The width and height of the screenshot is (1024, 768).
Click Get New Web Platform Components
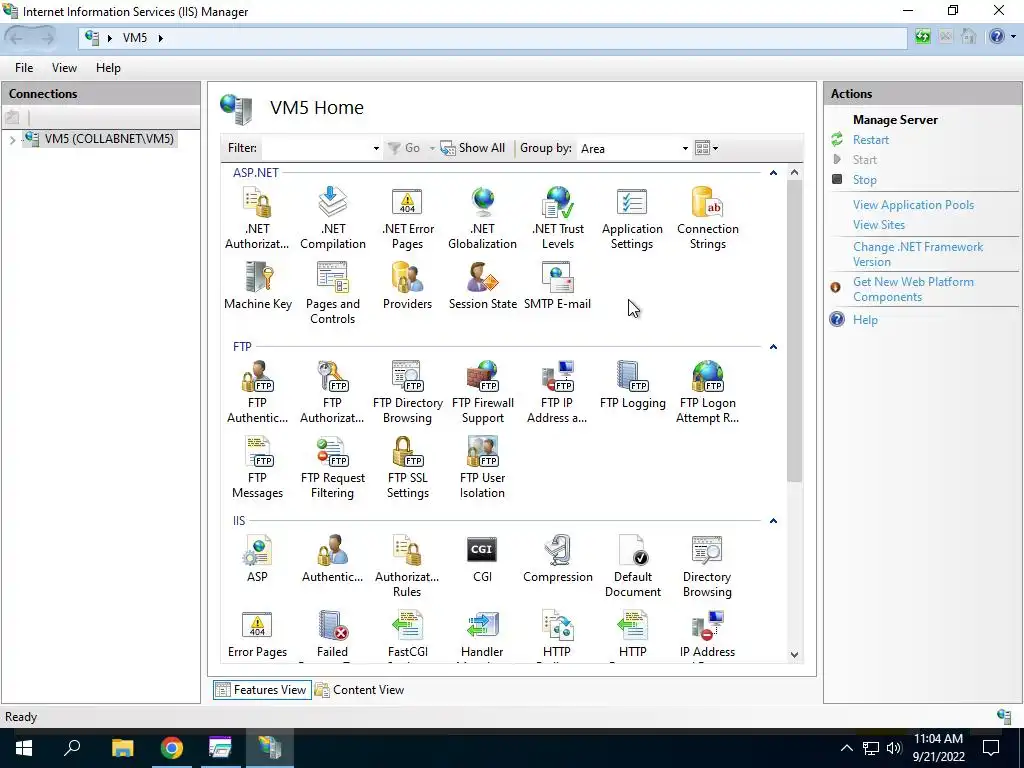pos(912,289)
